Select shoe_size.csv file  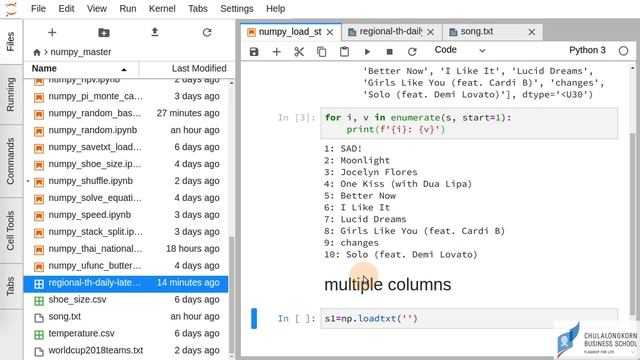[127, 300]
